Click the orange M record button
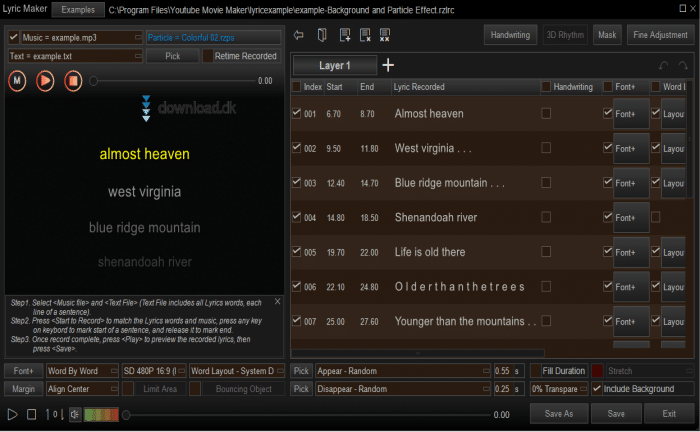 18,81
